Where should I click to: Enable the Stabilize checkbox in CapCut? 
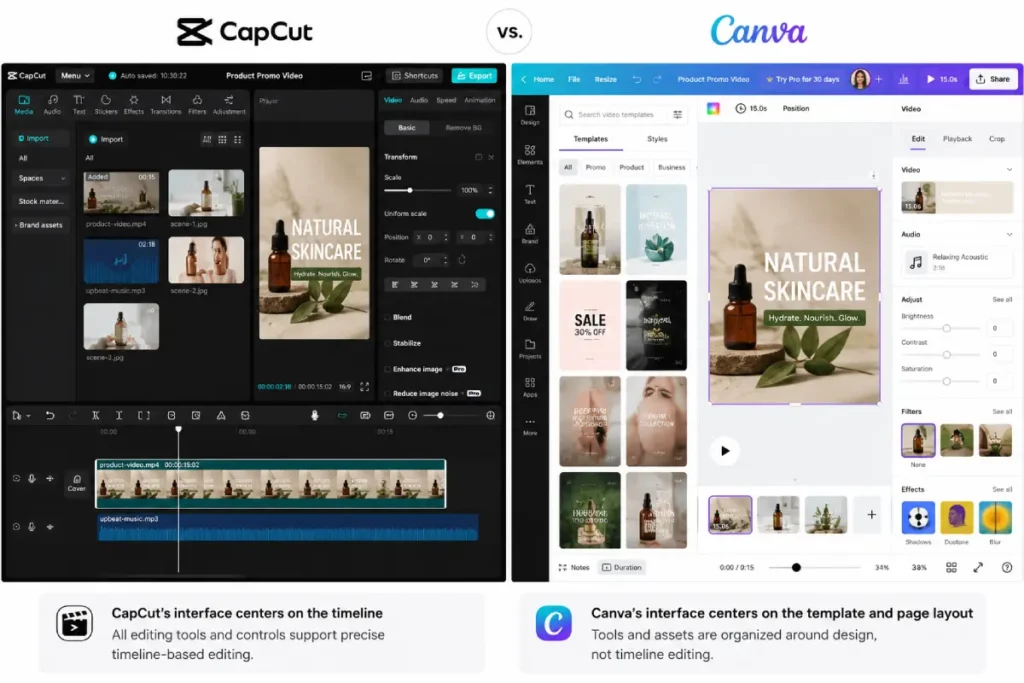[x=387, y=343]
